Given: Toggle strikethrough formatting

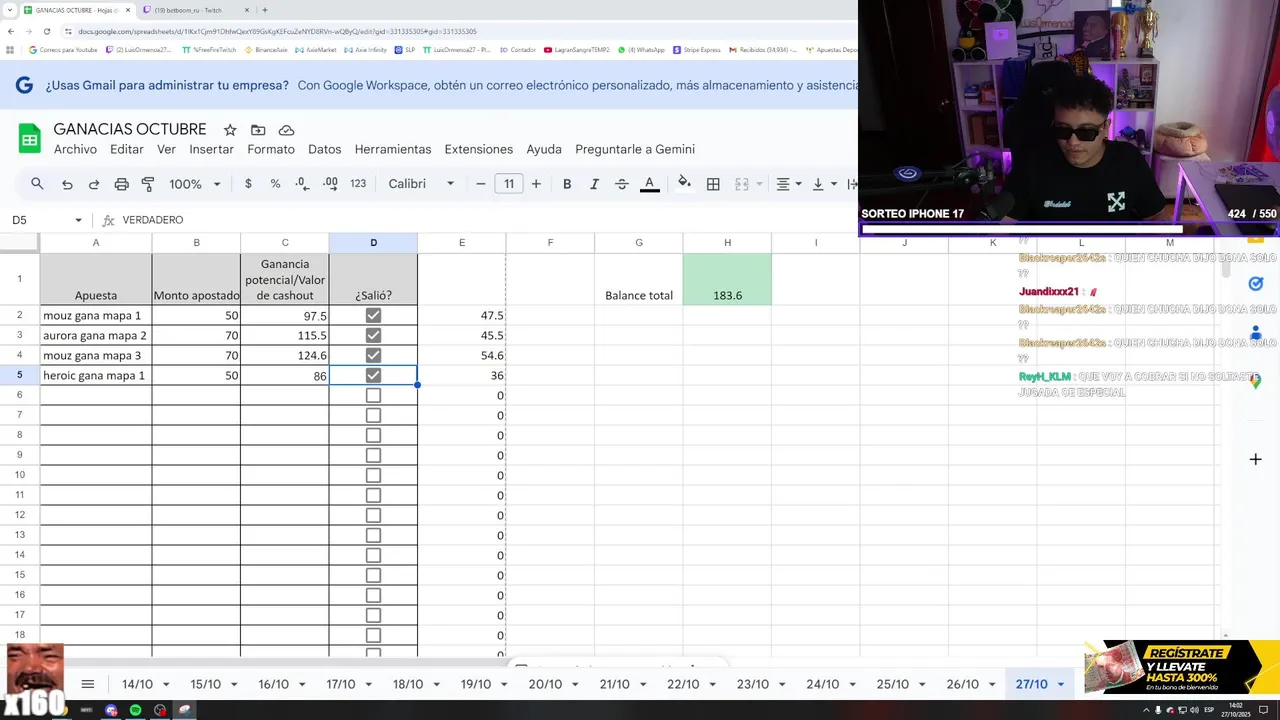Looking at the screenshot, I should (621, 184).
